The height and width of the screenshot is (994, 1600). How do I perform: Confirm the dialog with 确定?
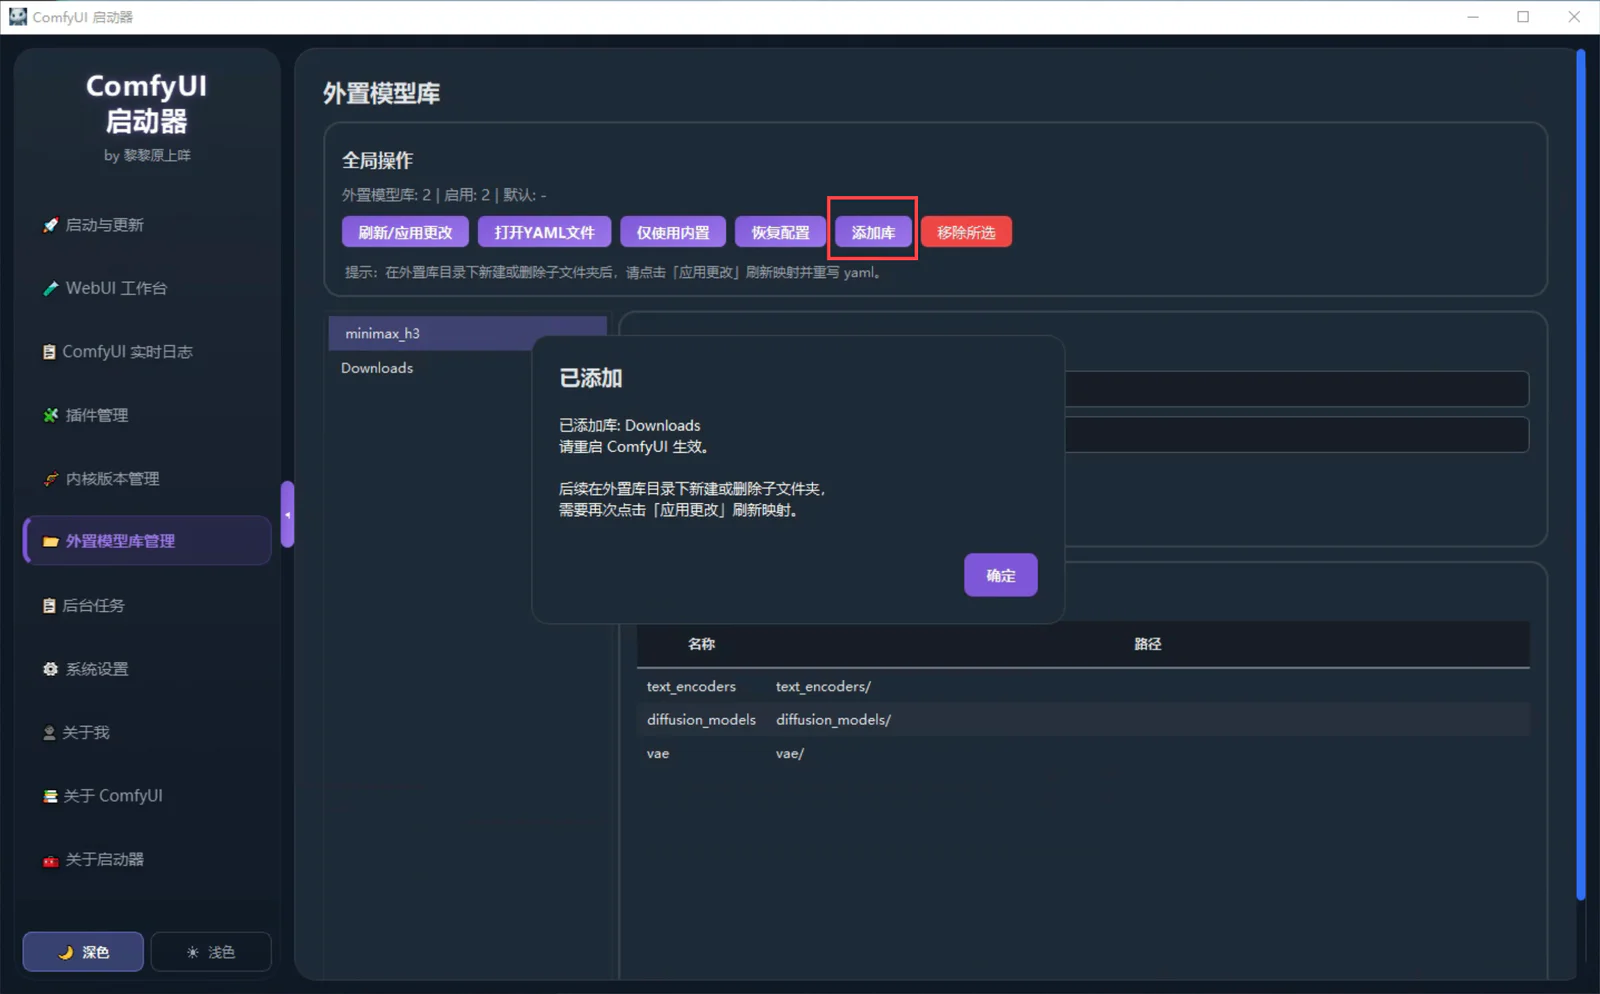pyautogui.click(x=1000, y=575)
